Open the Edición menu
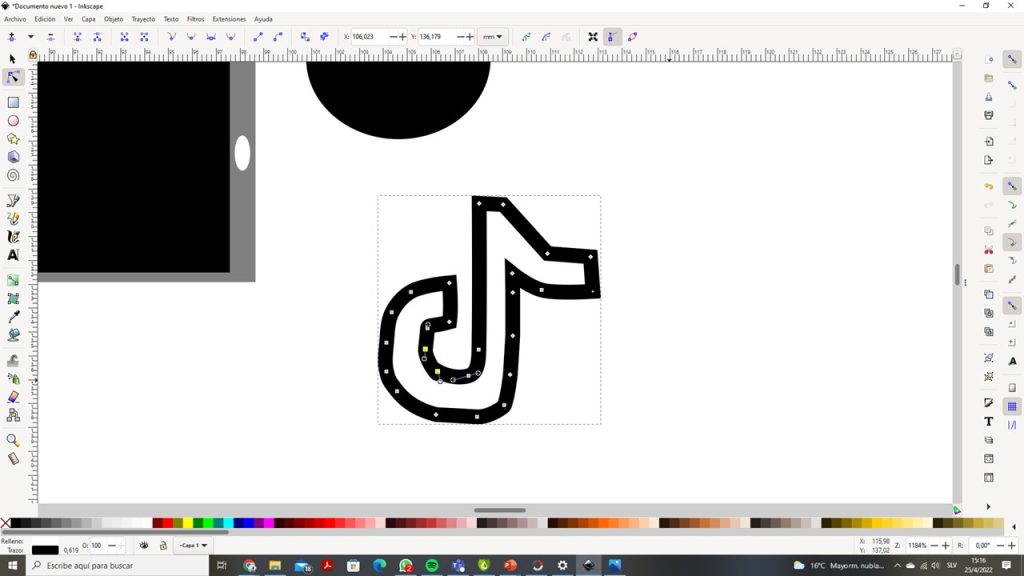1024x576 pixels. tap(45, 19)
